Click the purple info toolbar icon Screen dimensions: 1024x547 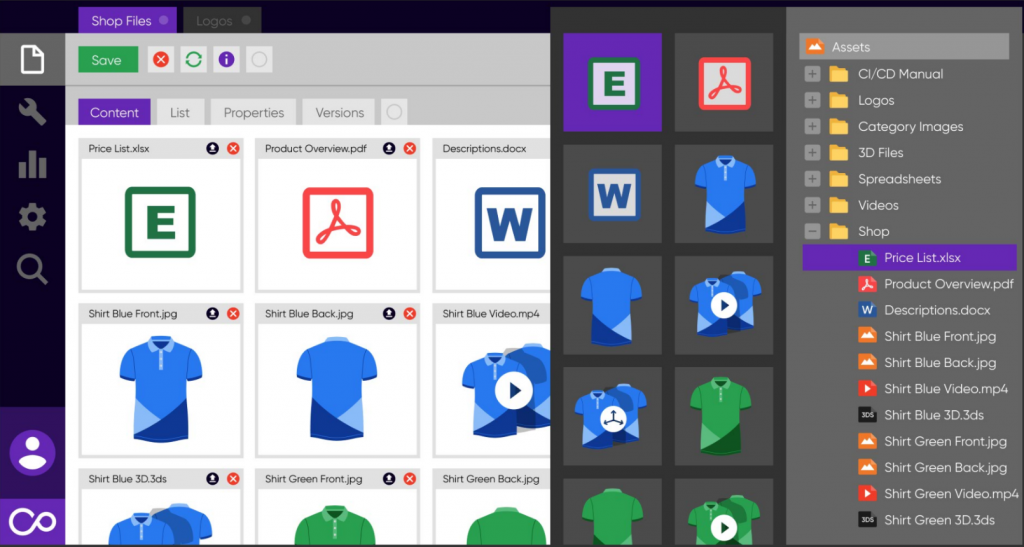226,59
